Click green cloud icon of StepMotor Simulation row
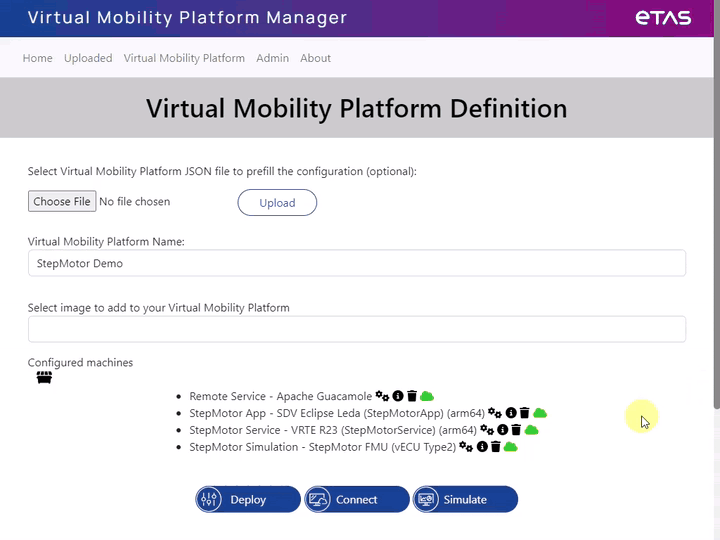This screenshot has height=540, width=720. [510, 446]
